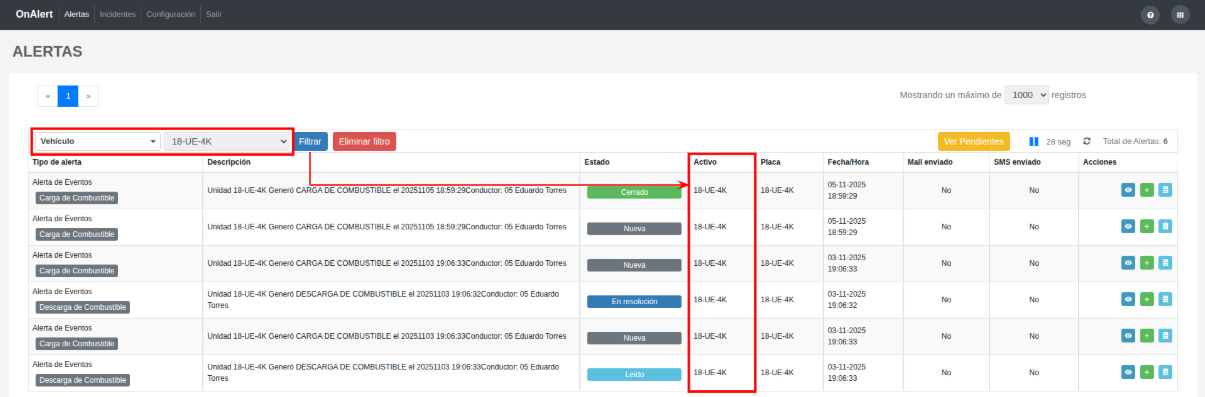Viewport: 1205px width, 397px height.
Task: Click the light-blue Leído status badge
Action: coord(634,374)
